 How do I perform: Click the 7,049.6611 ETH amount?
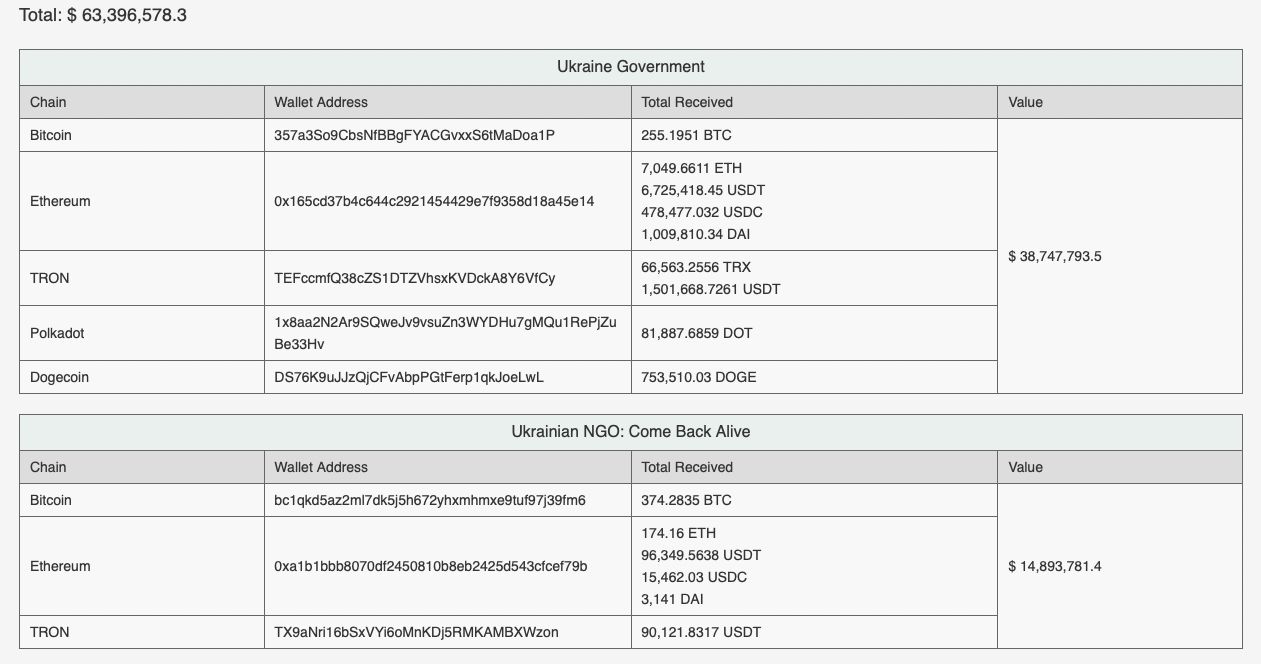tap(691, 168)
